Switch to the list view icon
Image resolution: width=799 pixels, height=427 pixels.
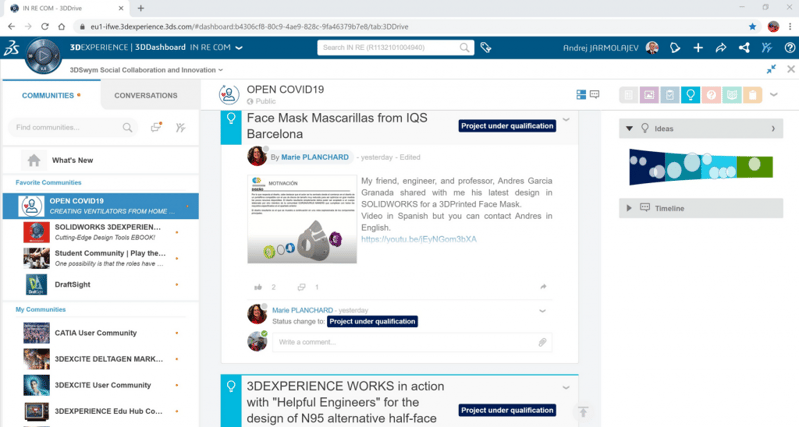(x=581, y=94)
